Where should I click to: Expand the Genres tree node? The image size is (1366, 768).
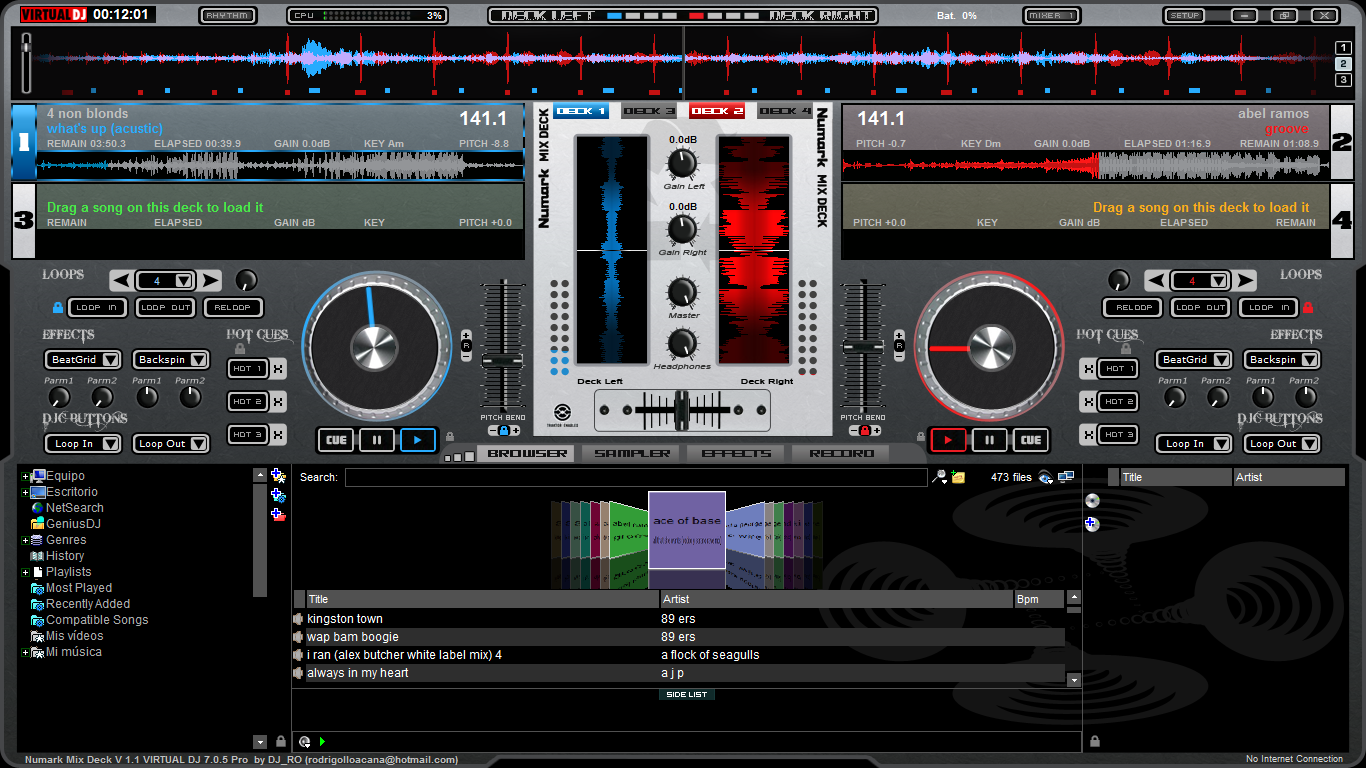[25, 540]
